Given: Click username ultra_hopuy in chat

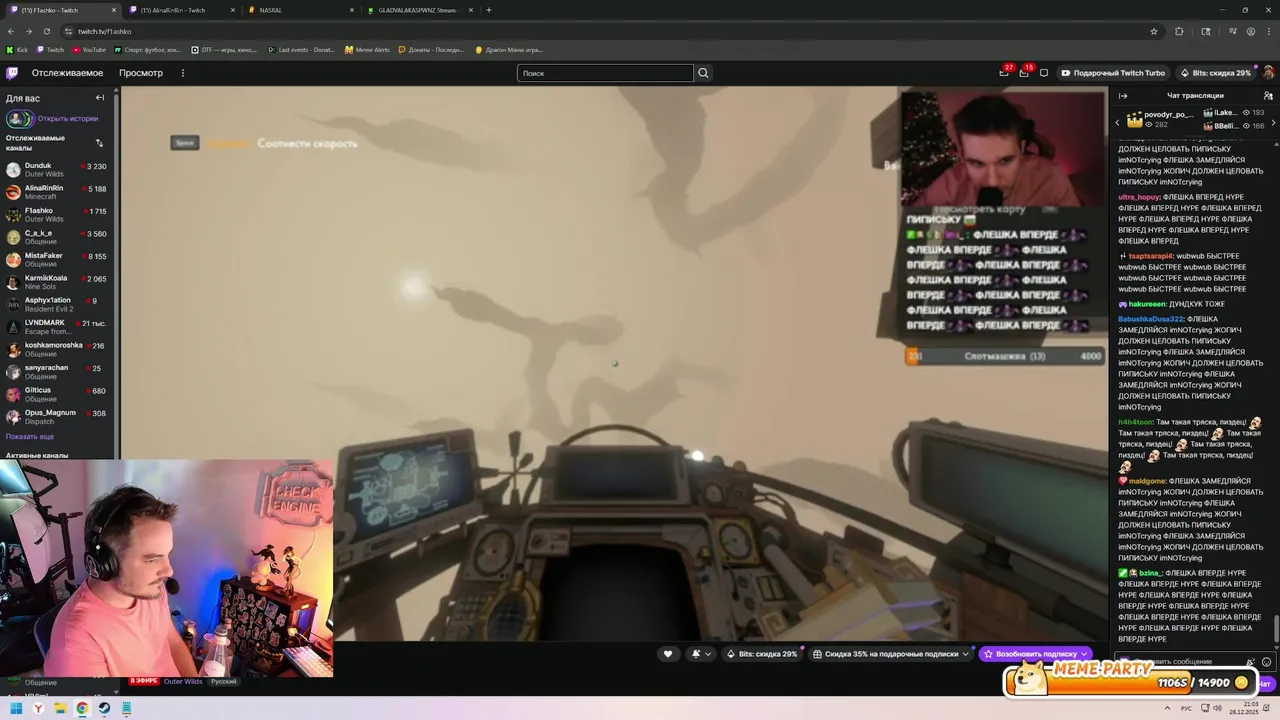Looking at the screenshot, I should 1139,197.
